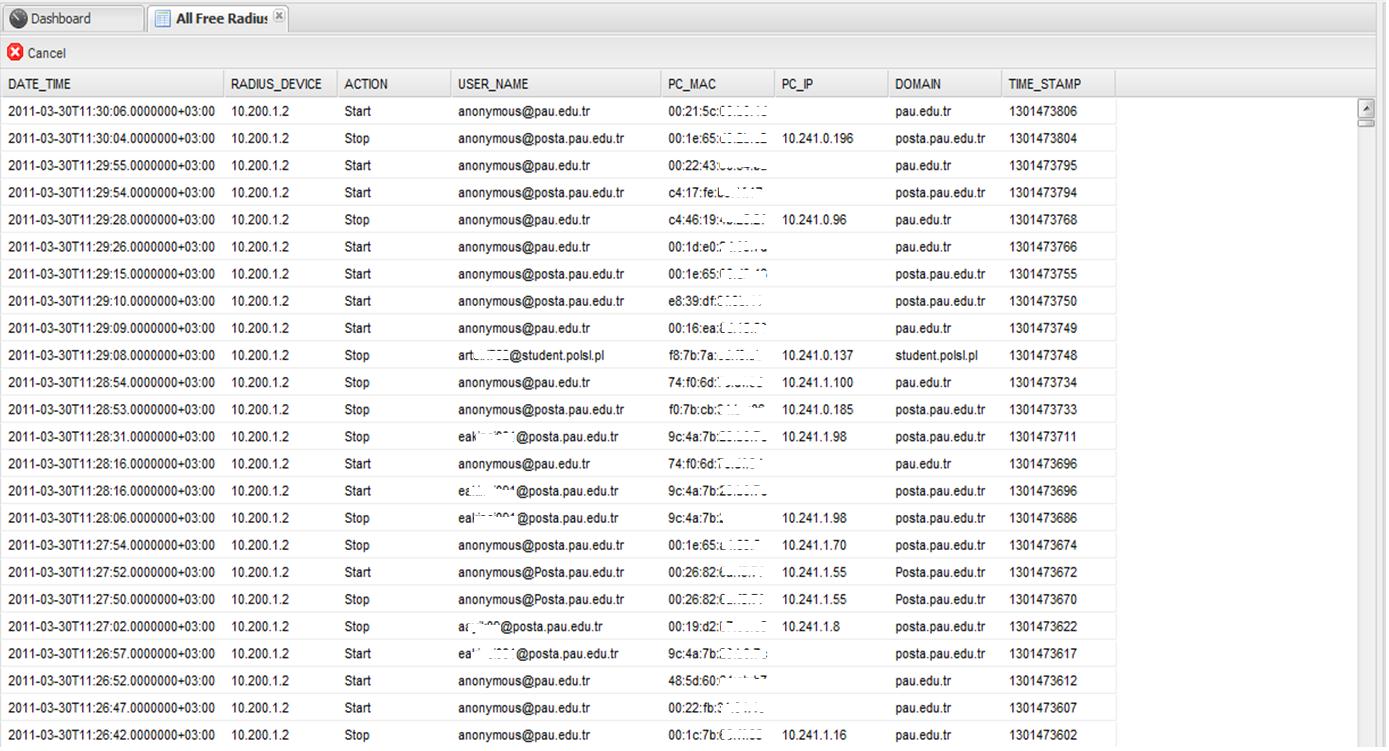Click timestamp cell 1301473711

[1043, 436]
